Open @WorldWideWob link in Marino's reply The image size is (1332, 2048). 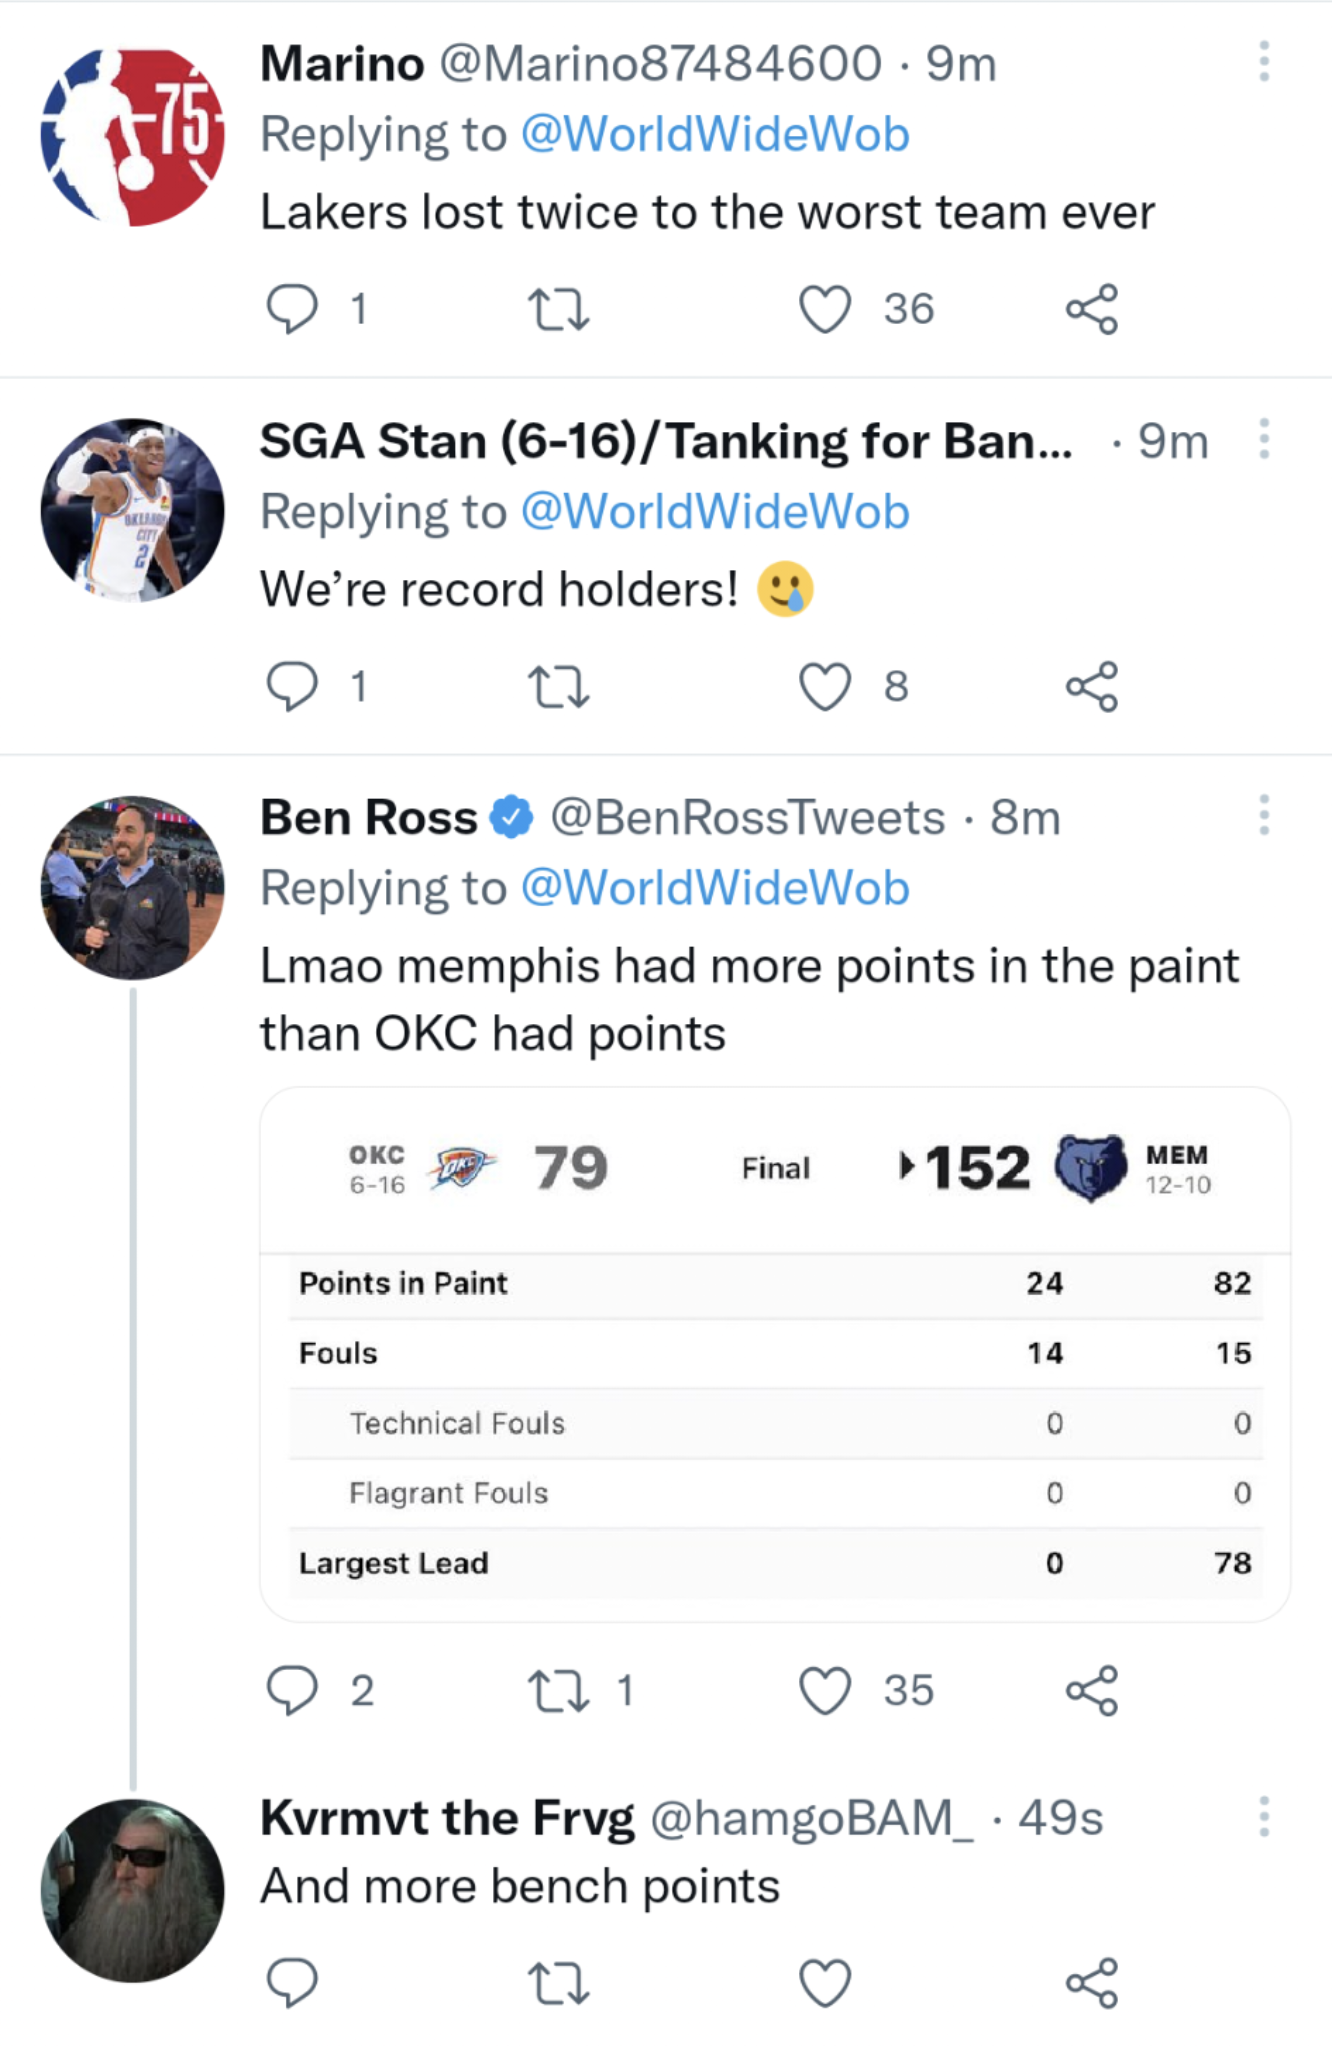point(715,135)
